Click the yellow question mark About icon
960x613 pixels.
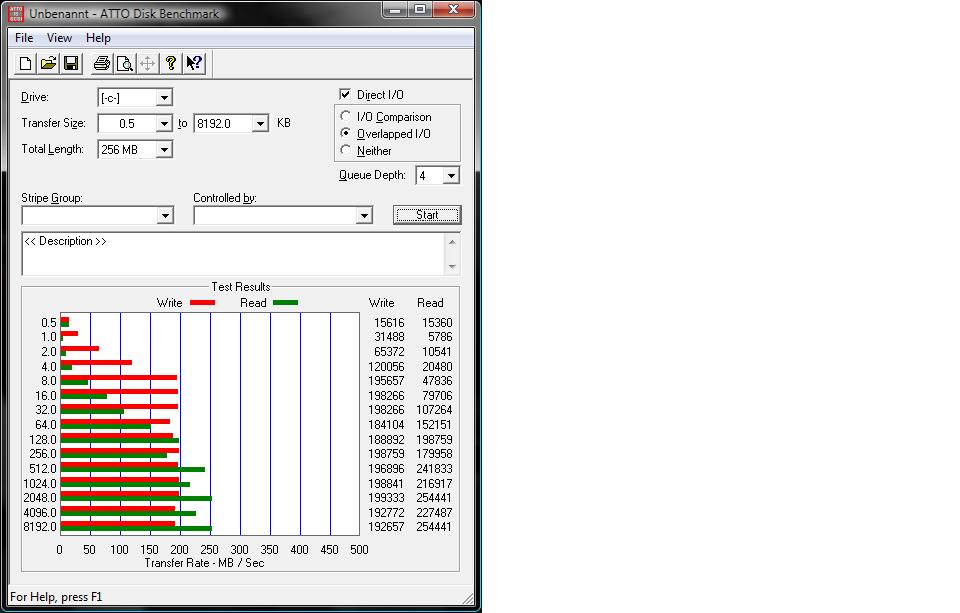click(171, 64)
